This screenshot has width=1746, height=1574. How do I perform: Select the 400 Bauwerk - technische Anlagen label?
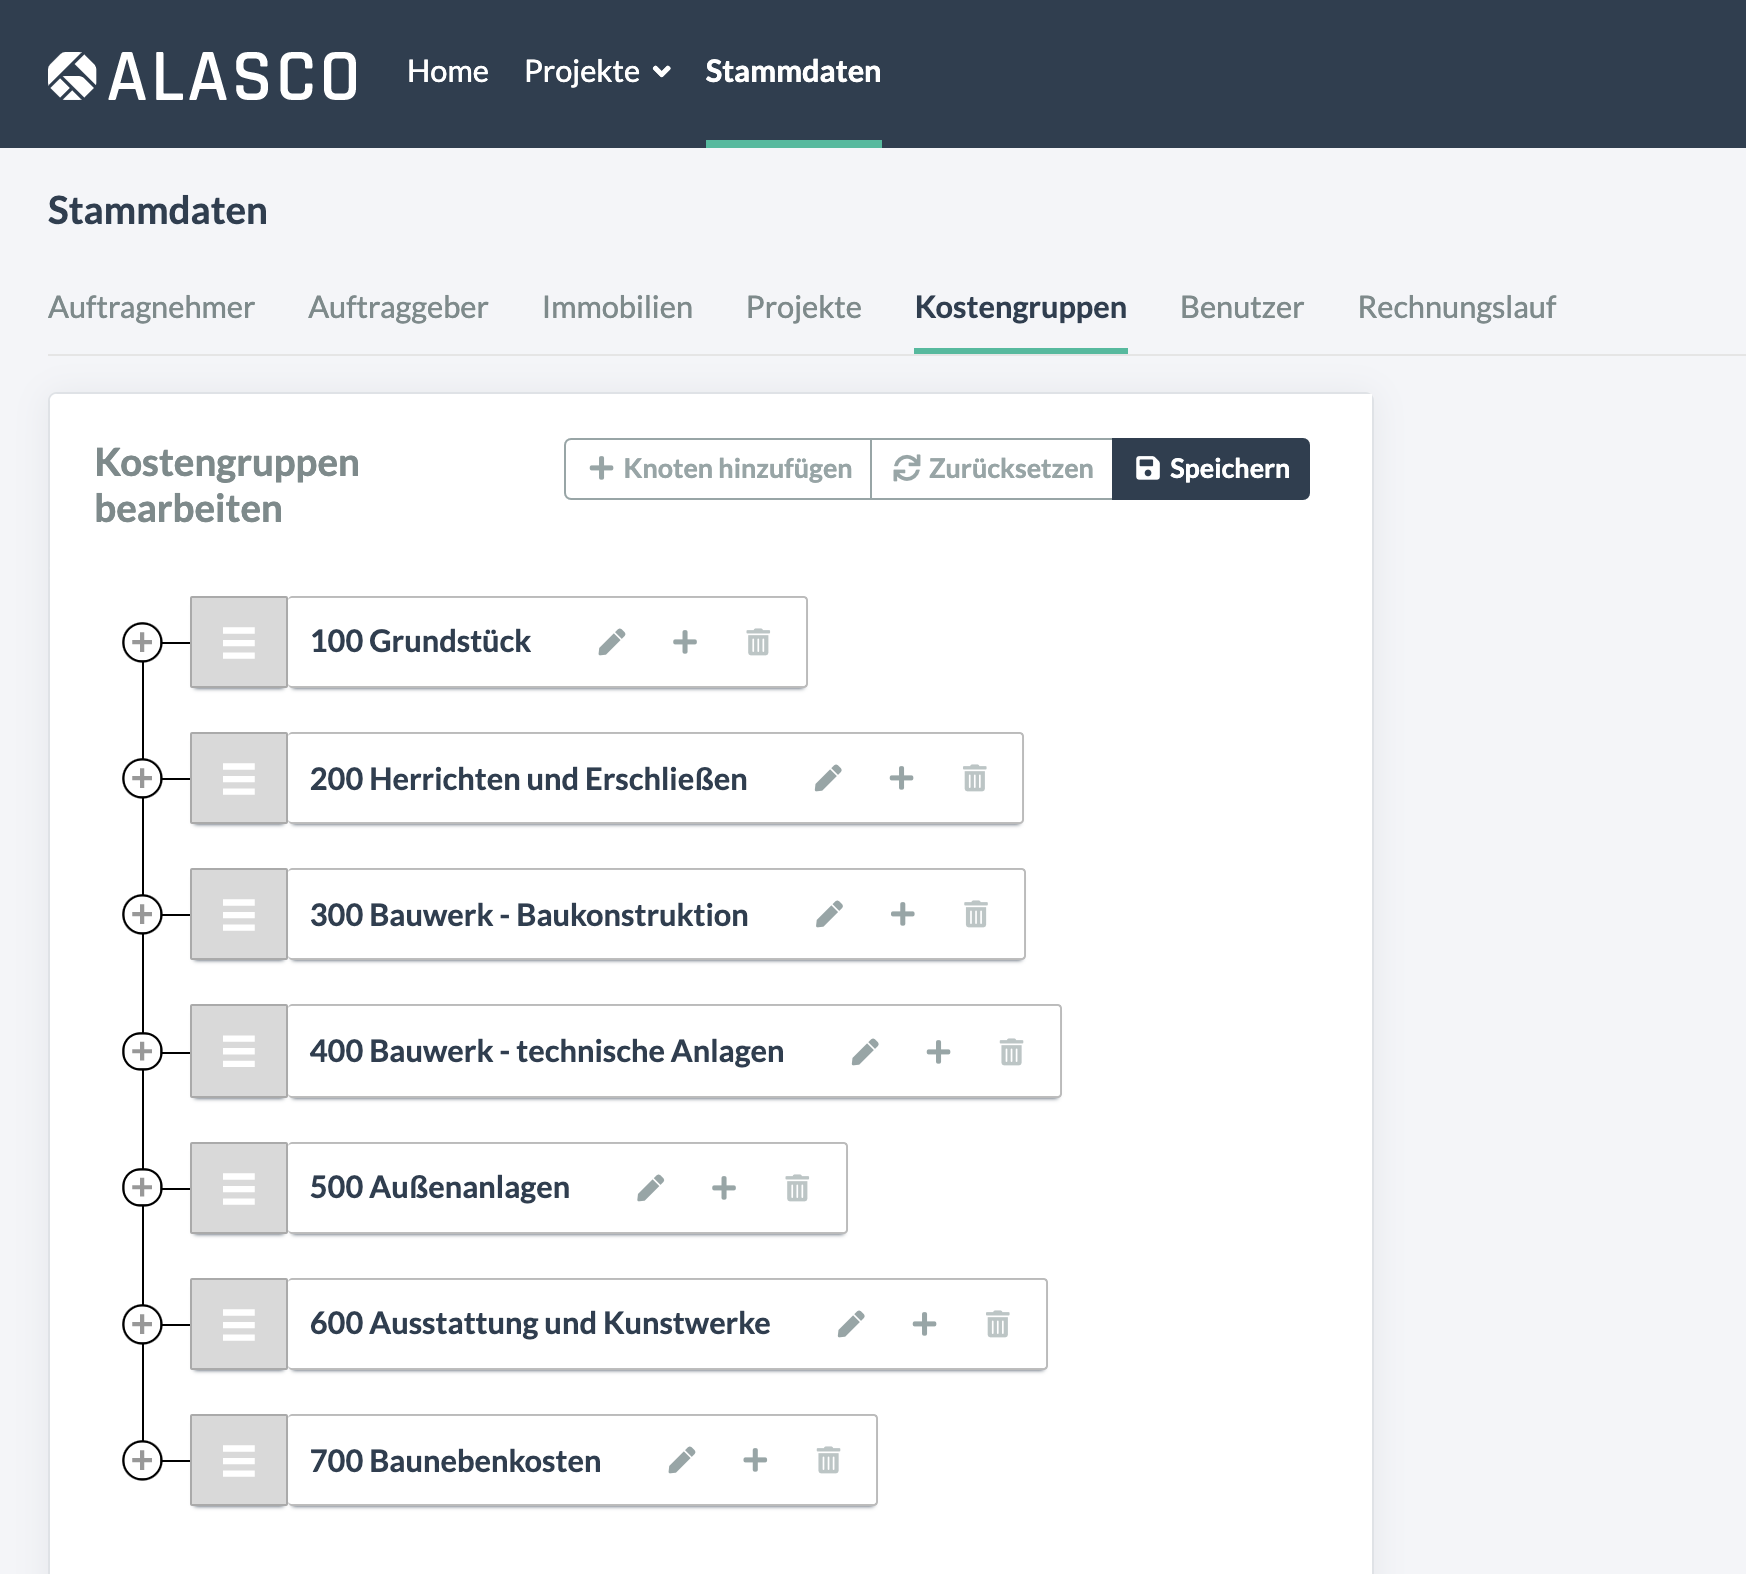[547, 1052]
